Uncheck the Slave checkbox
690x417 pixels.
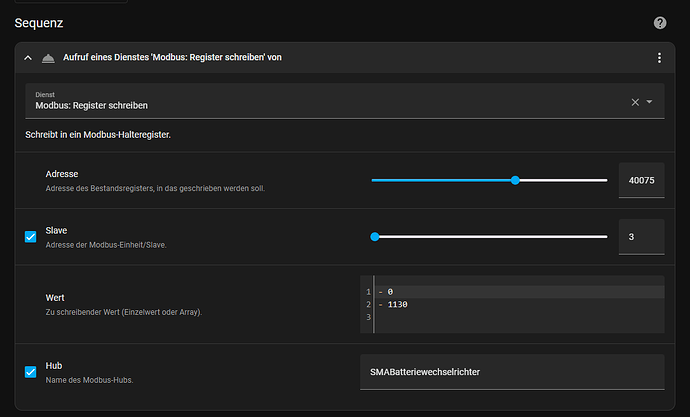(x=30, y=237)
